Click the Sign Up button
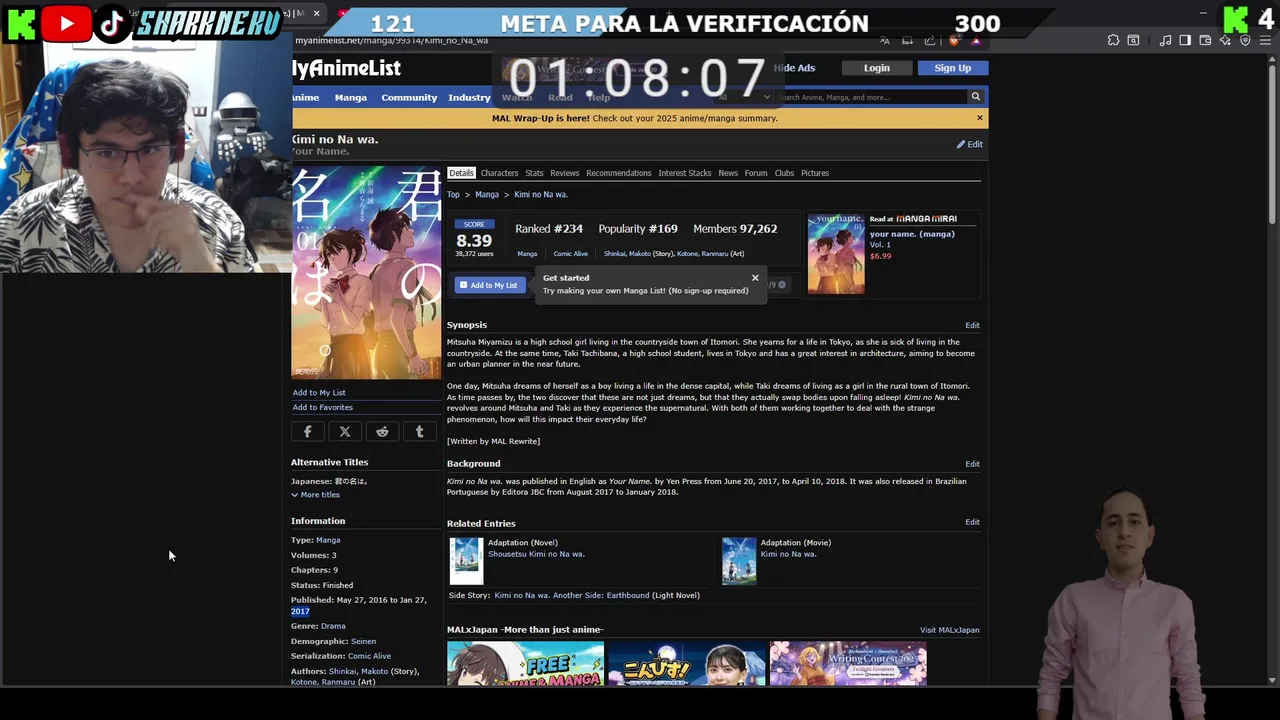The height and width of the screenshot is (720, 1280). tap(952, 68)
